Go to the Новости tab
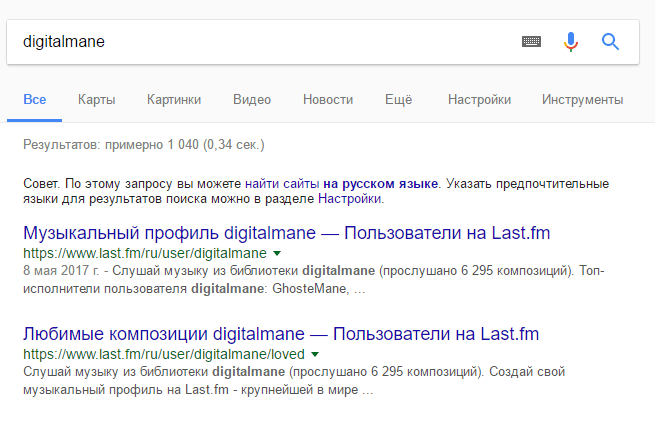 tap(328, 100)
